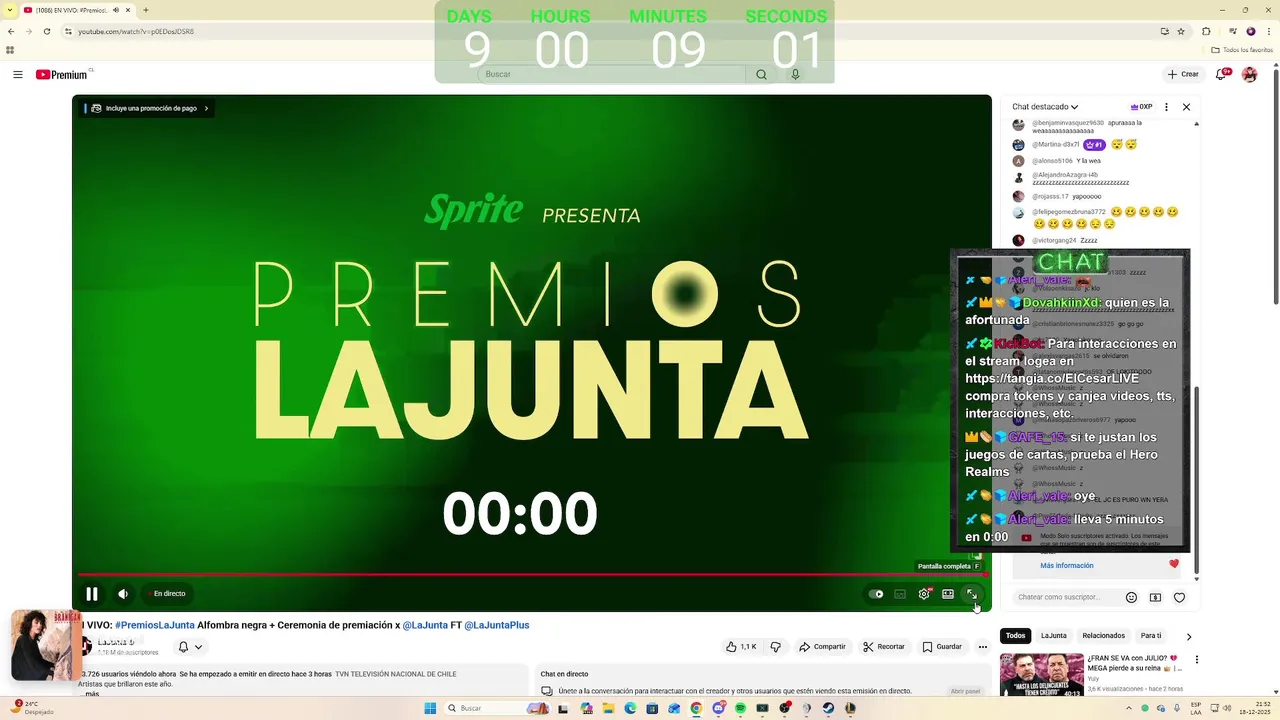Open video player settings gear
Screen dimensions: 1280x720
click(x=924, y=594)
